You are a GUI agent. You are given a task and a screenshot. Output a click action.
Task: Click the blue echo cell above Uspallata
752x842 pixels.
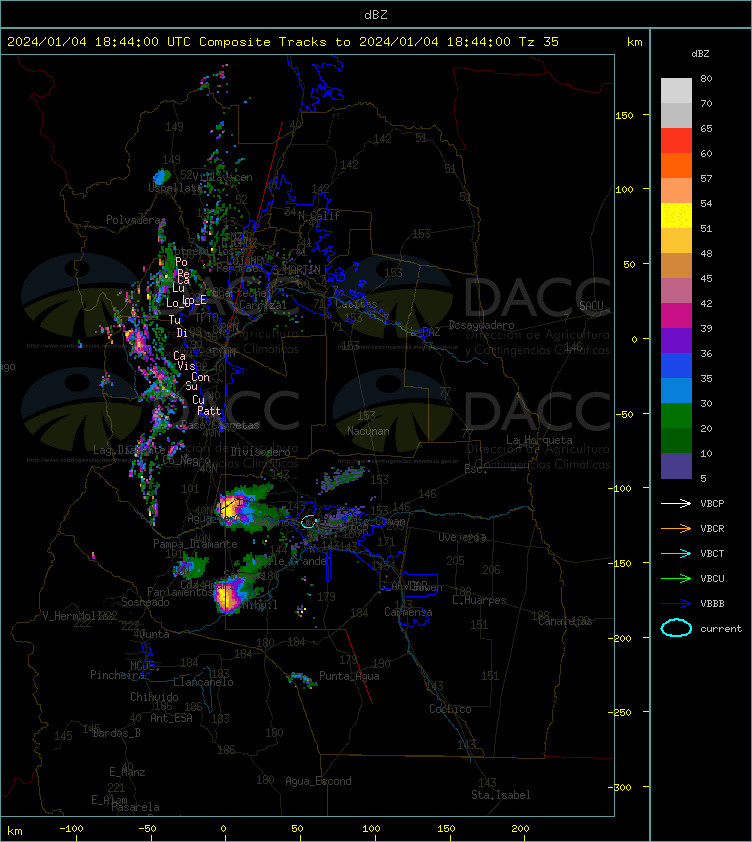161,177
